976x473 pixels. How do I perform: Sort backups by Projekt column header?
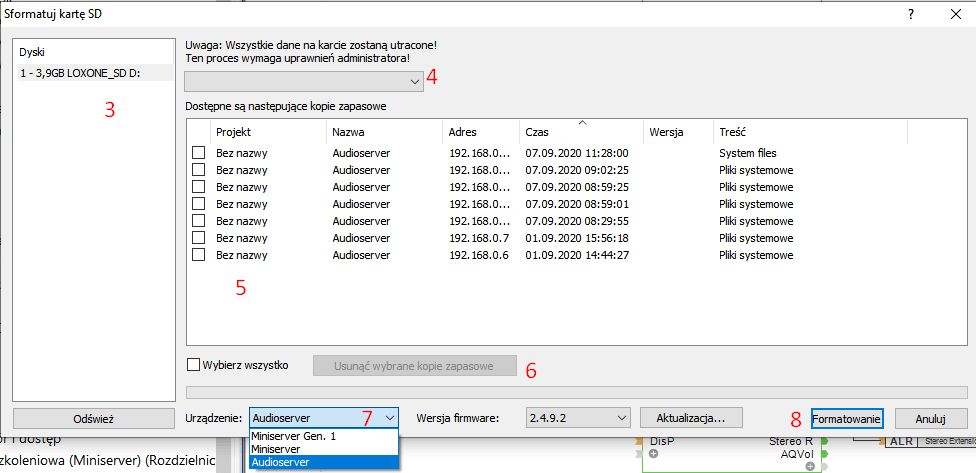[266, 132]
